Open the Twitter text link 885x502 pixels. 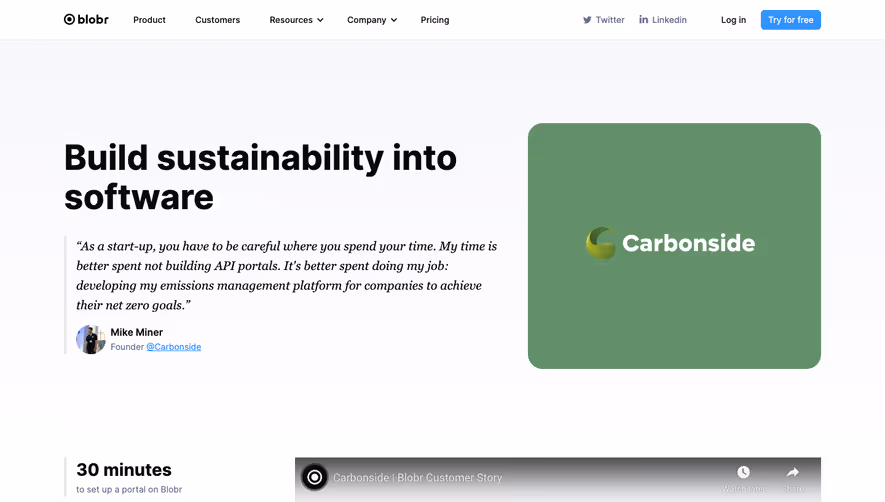click(x=610, y=20)
